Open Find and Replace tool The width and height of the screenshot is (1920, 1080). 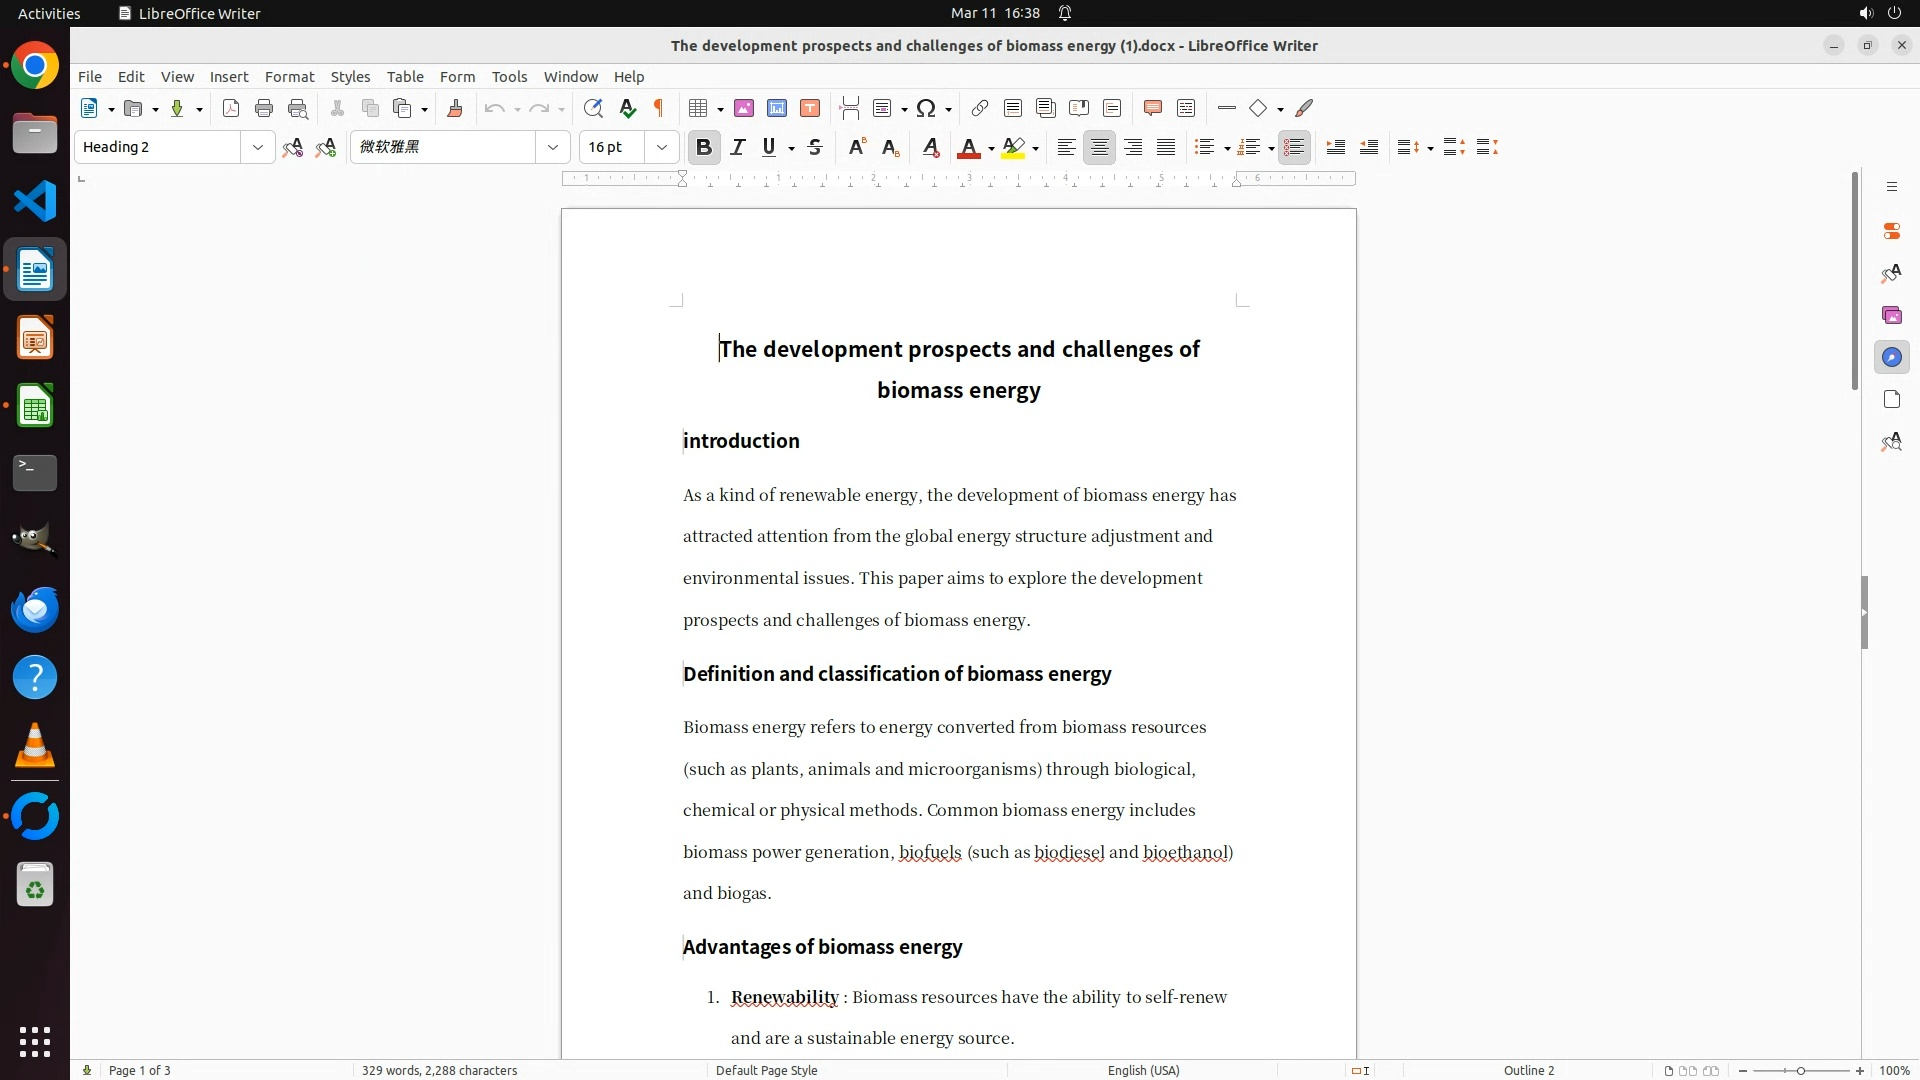(x=593, y=109)
